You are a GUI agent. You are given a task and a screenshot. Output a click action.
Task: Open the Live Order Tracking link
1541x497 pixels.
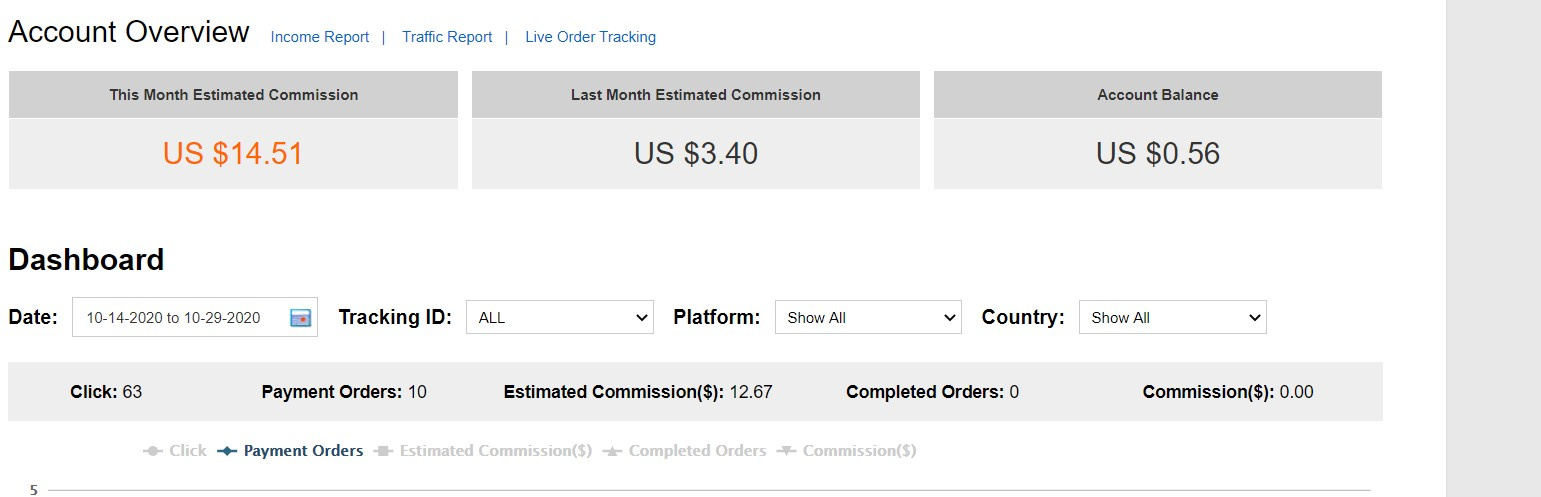590,37
